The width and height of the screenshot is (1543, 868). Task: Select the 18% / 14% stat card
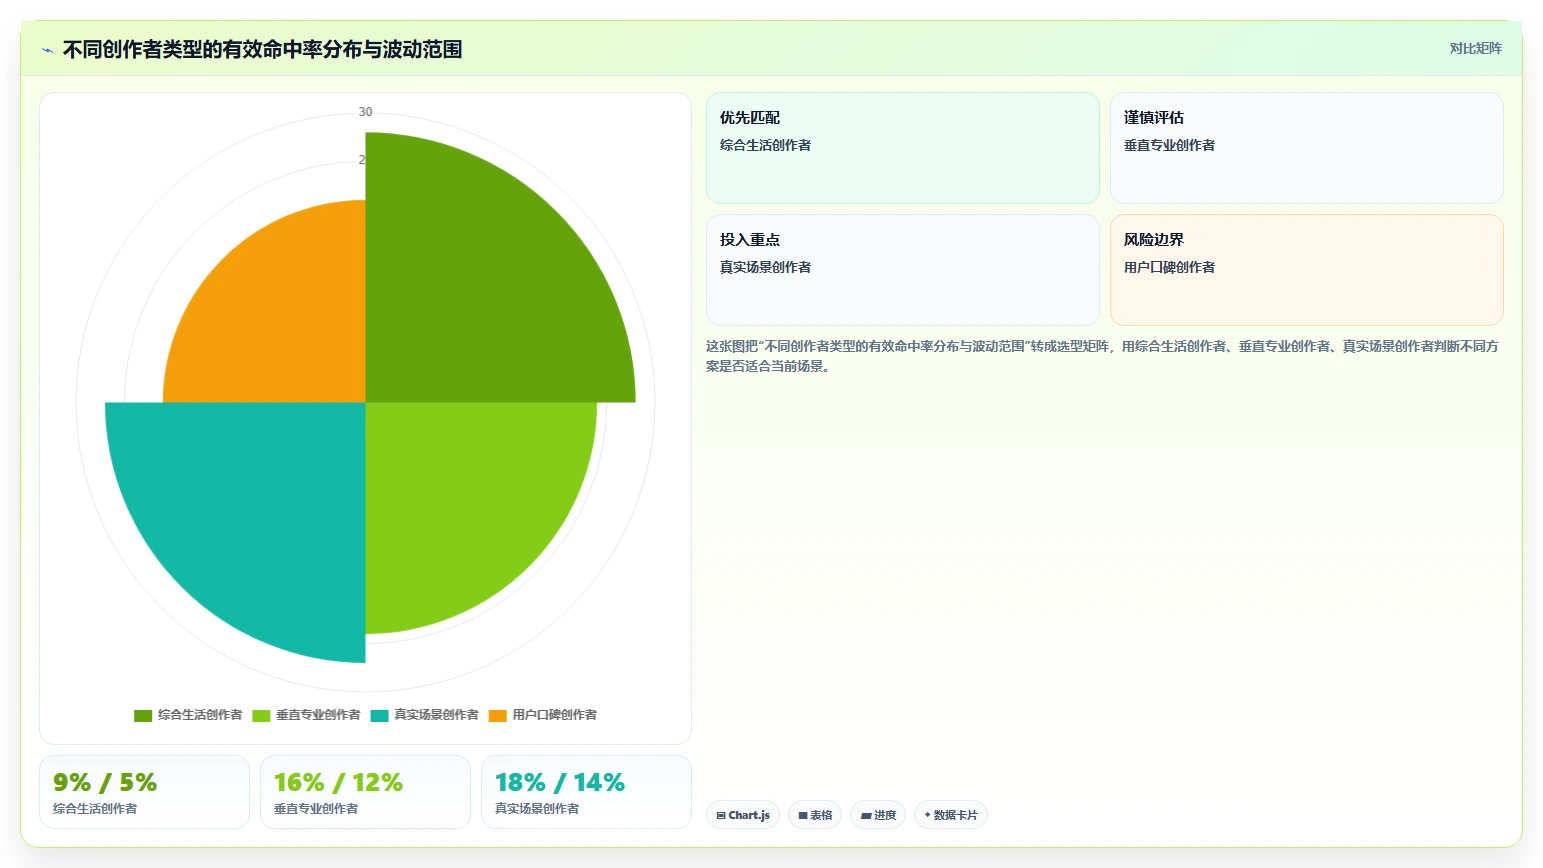click(586, 792)
